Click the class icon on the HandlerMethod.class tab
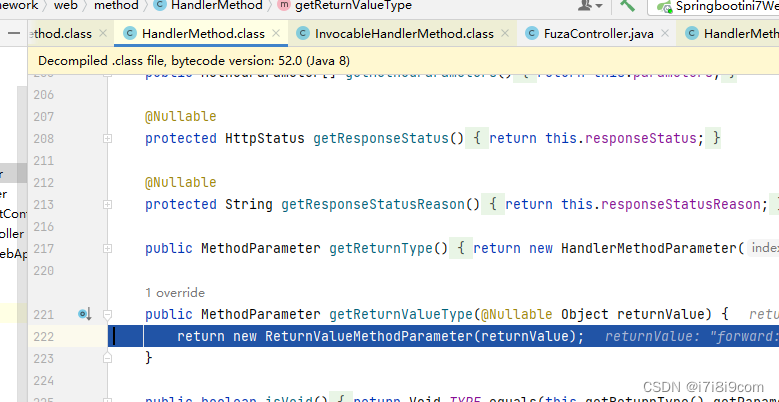The height and width of the screenshot is (402, 779). [x=130, y=34]
